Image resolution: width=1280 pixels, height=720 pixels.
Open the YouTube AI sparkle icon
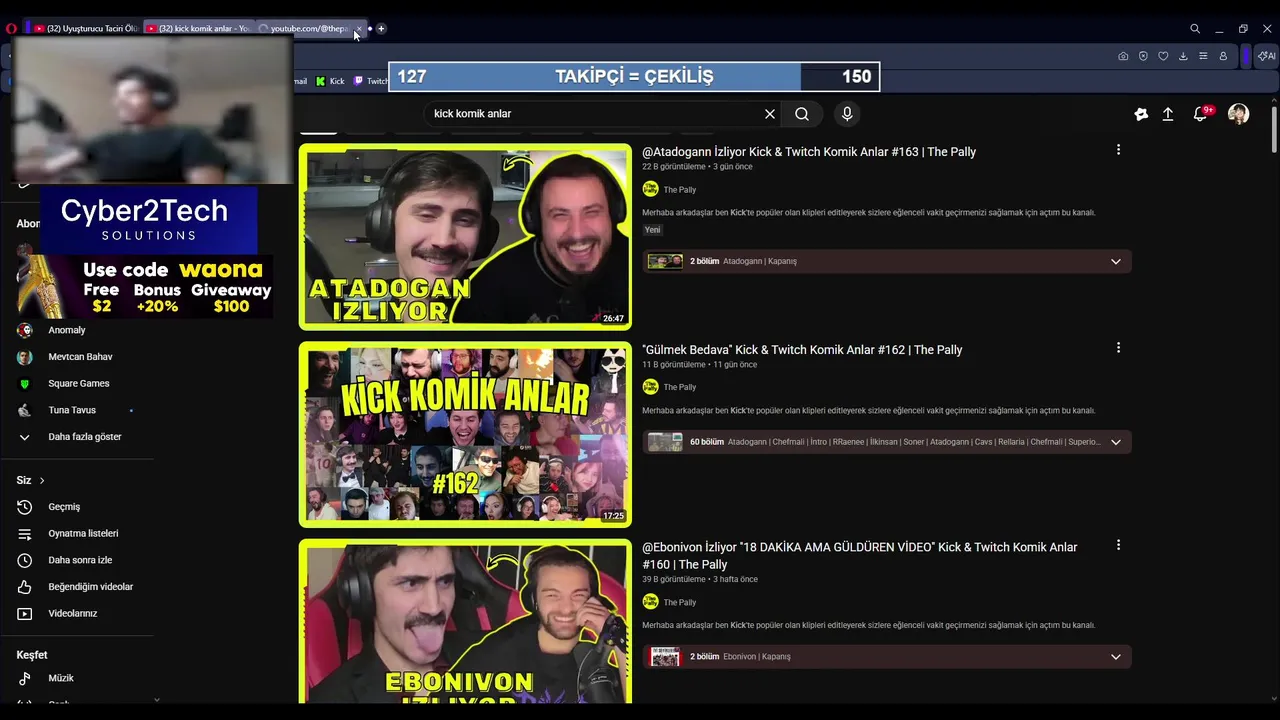pyautogui.click(x=1141, y=114)
